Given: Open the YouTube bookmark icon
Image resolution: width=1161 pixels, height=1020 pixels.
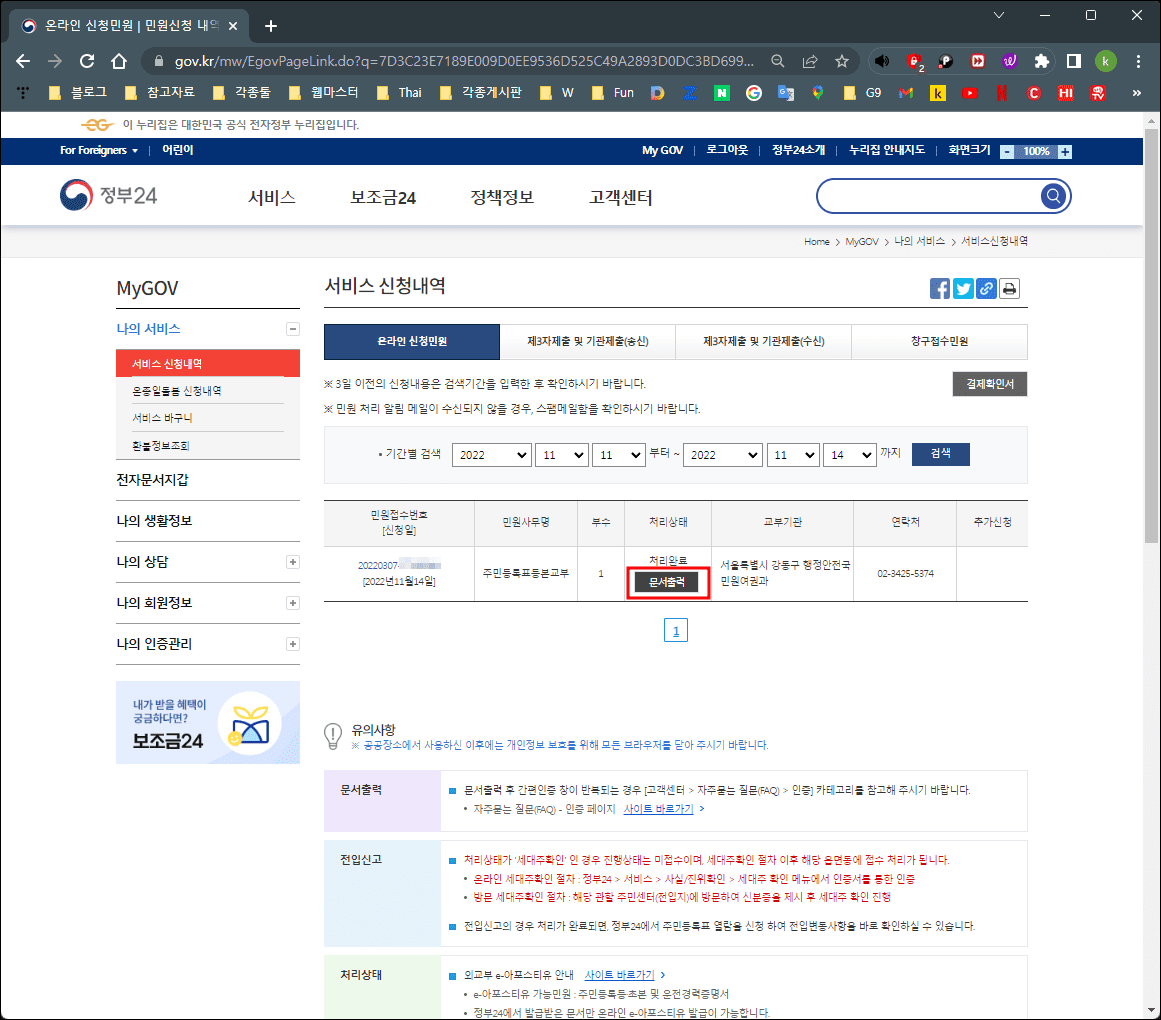Looking at the screenshot, I should pos(970,92).
